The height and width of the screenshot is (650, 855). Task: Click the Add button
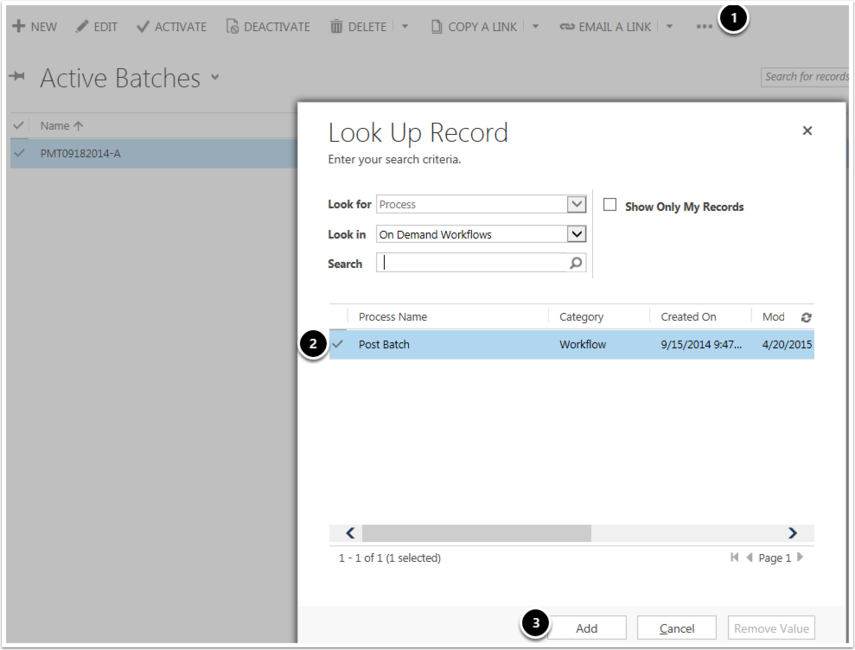587,628
